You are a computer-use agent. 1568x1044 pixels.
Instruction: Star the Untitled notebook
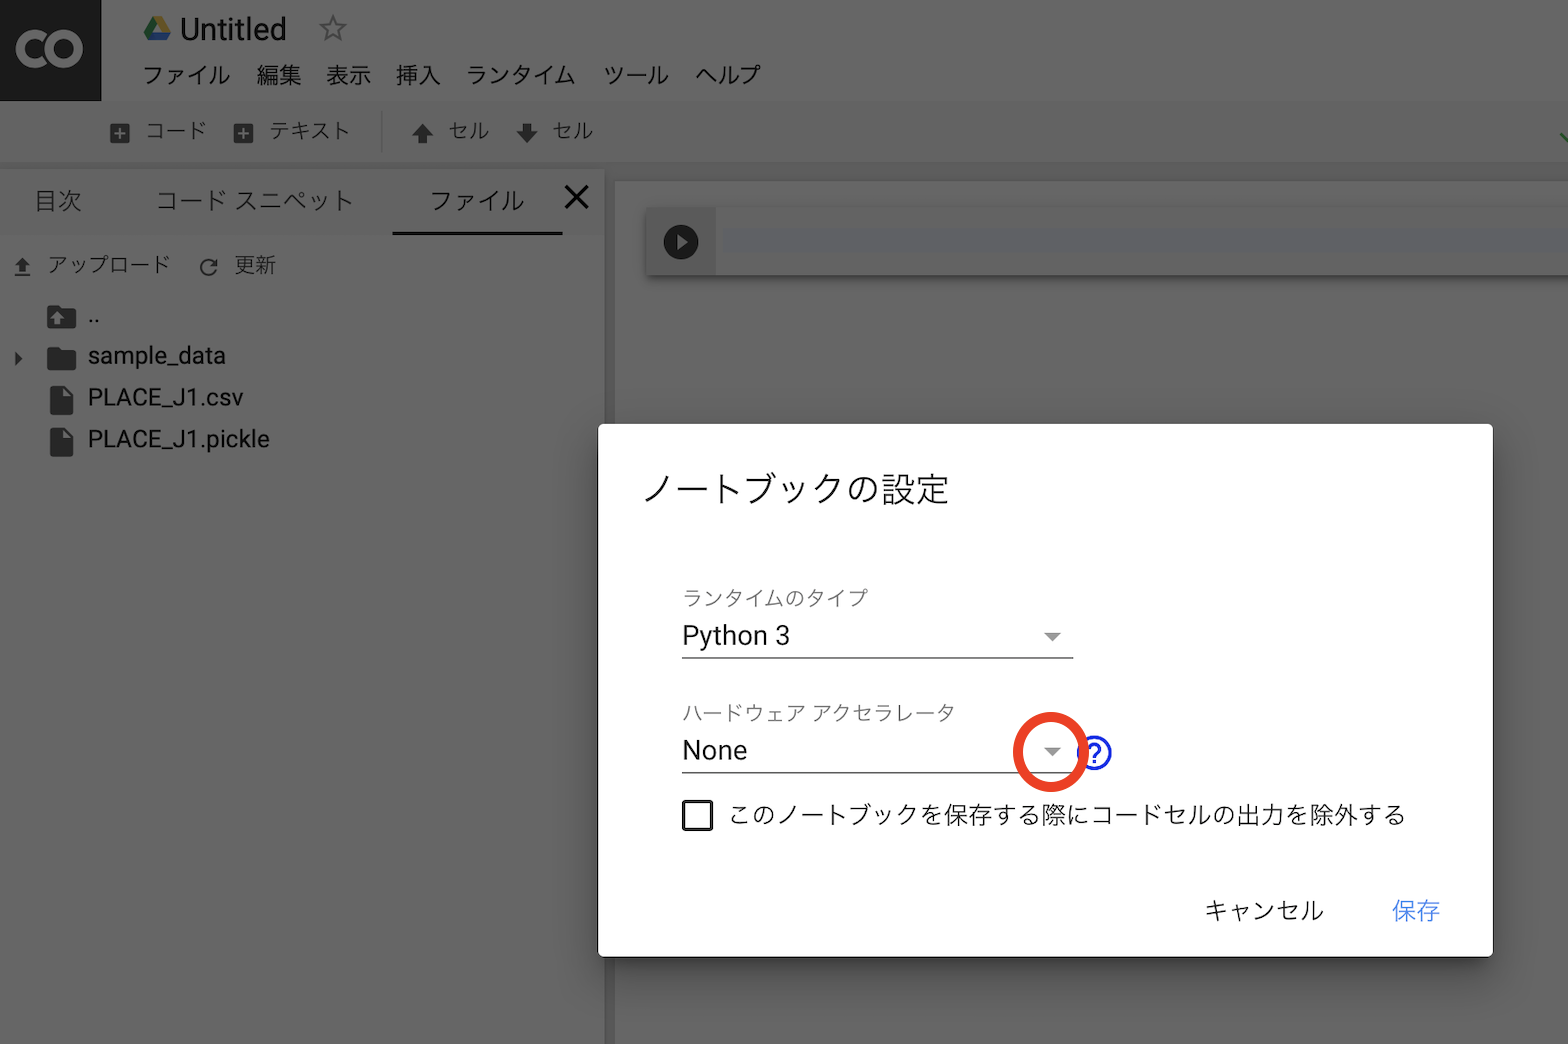click(333, 29)
